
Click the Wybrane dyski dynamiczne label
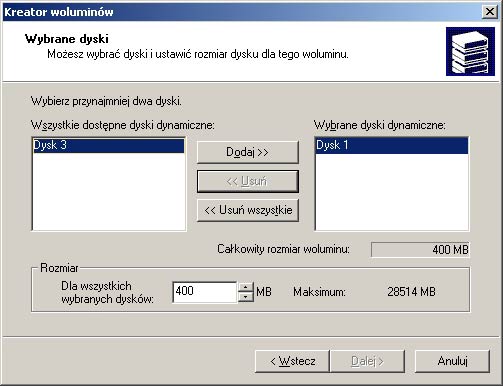pos(380,125)
